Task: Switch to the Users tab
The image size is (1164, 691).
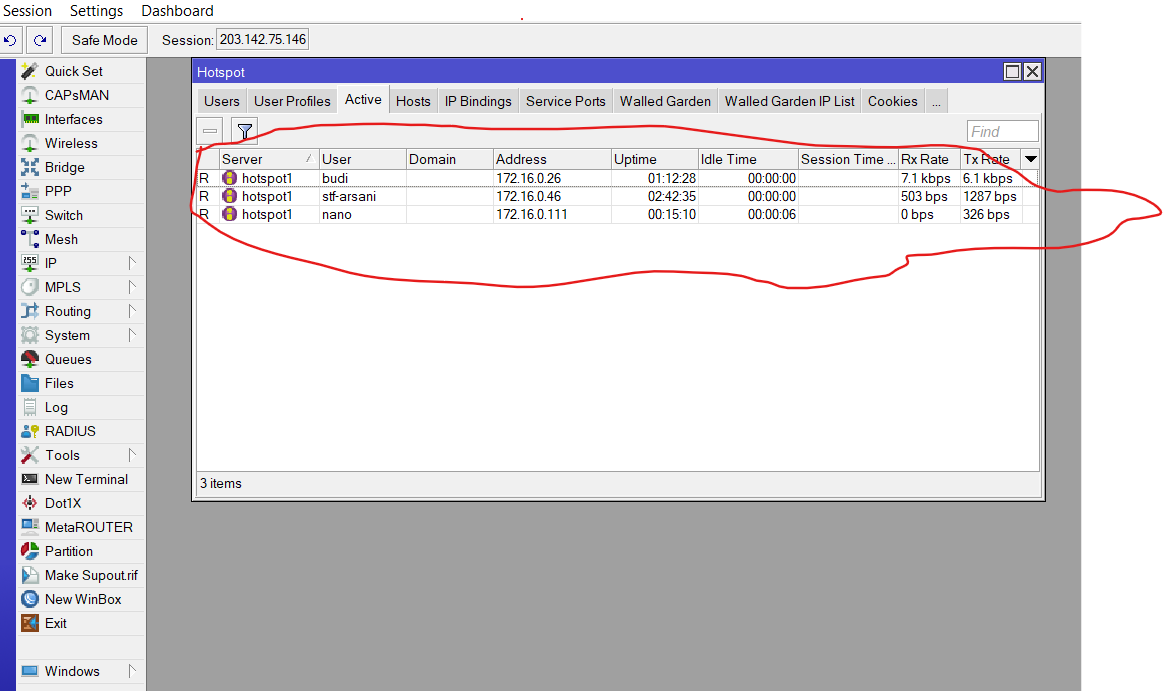Action: (x=222, y=102)
